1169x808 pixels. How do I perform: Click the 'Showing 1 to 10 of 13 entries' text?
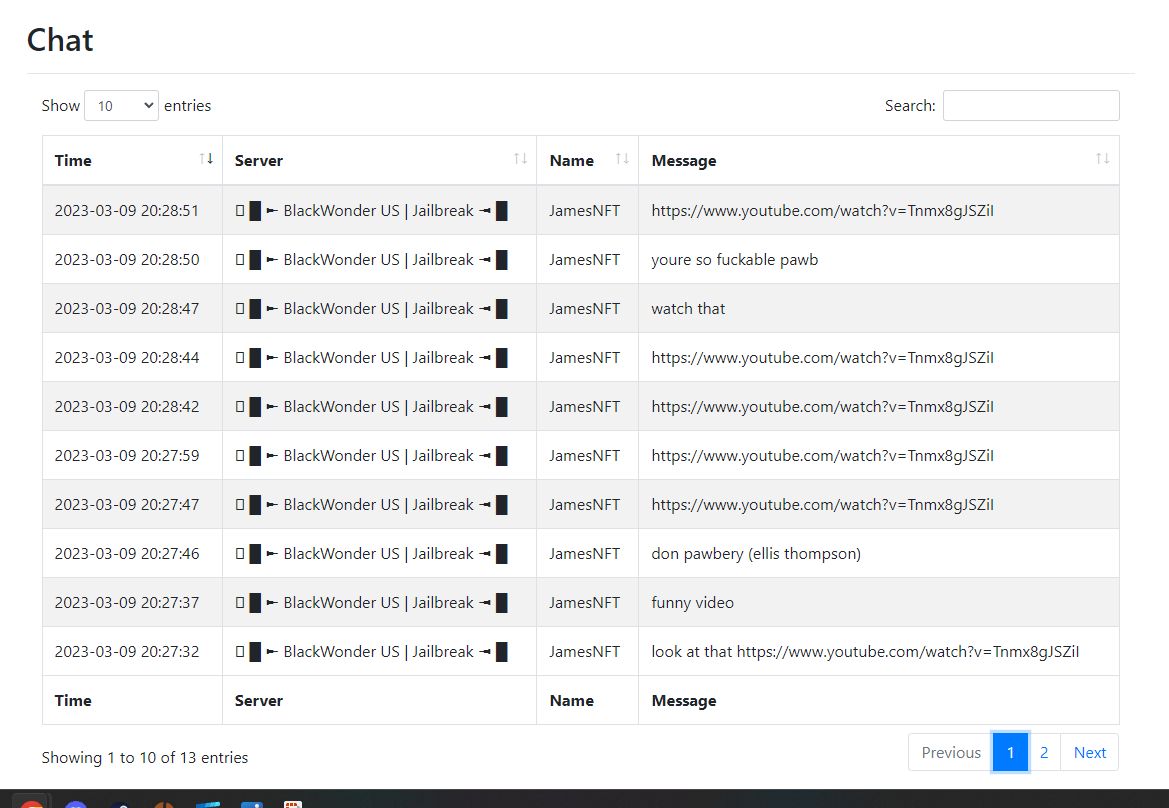pos(145,758)
